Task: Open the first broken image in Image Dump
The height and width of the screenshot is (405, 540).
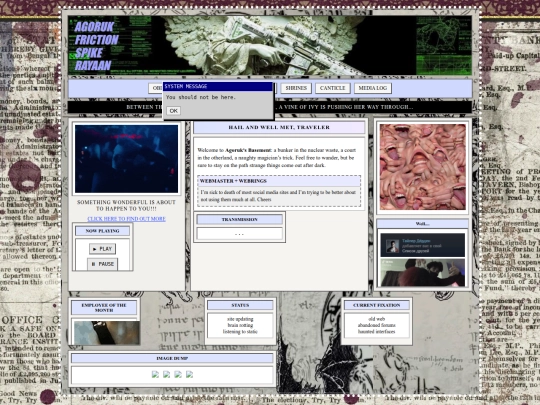Action: pos(155,374)
